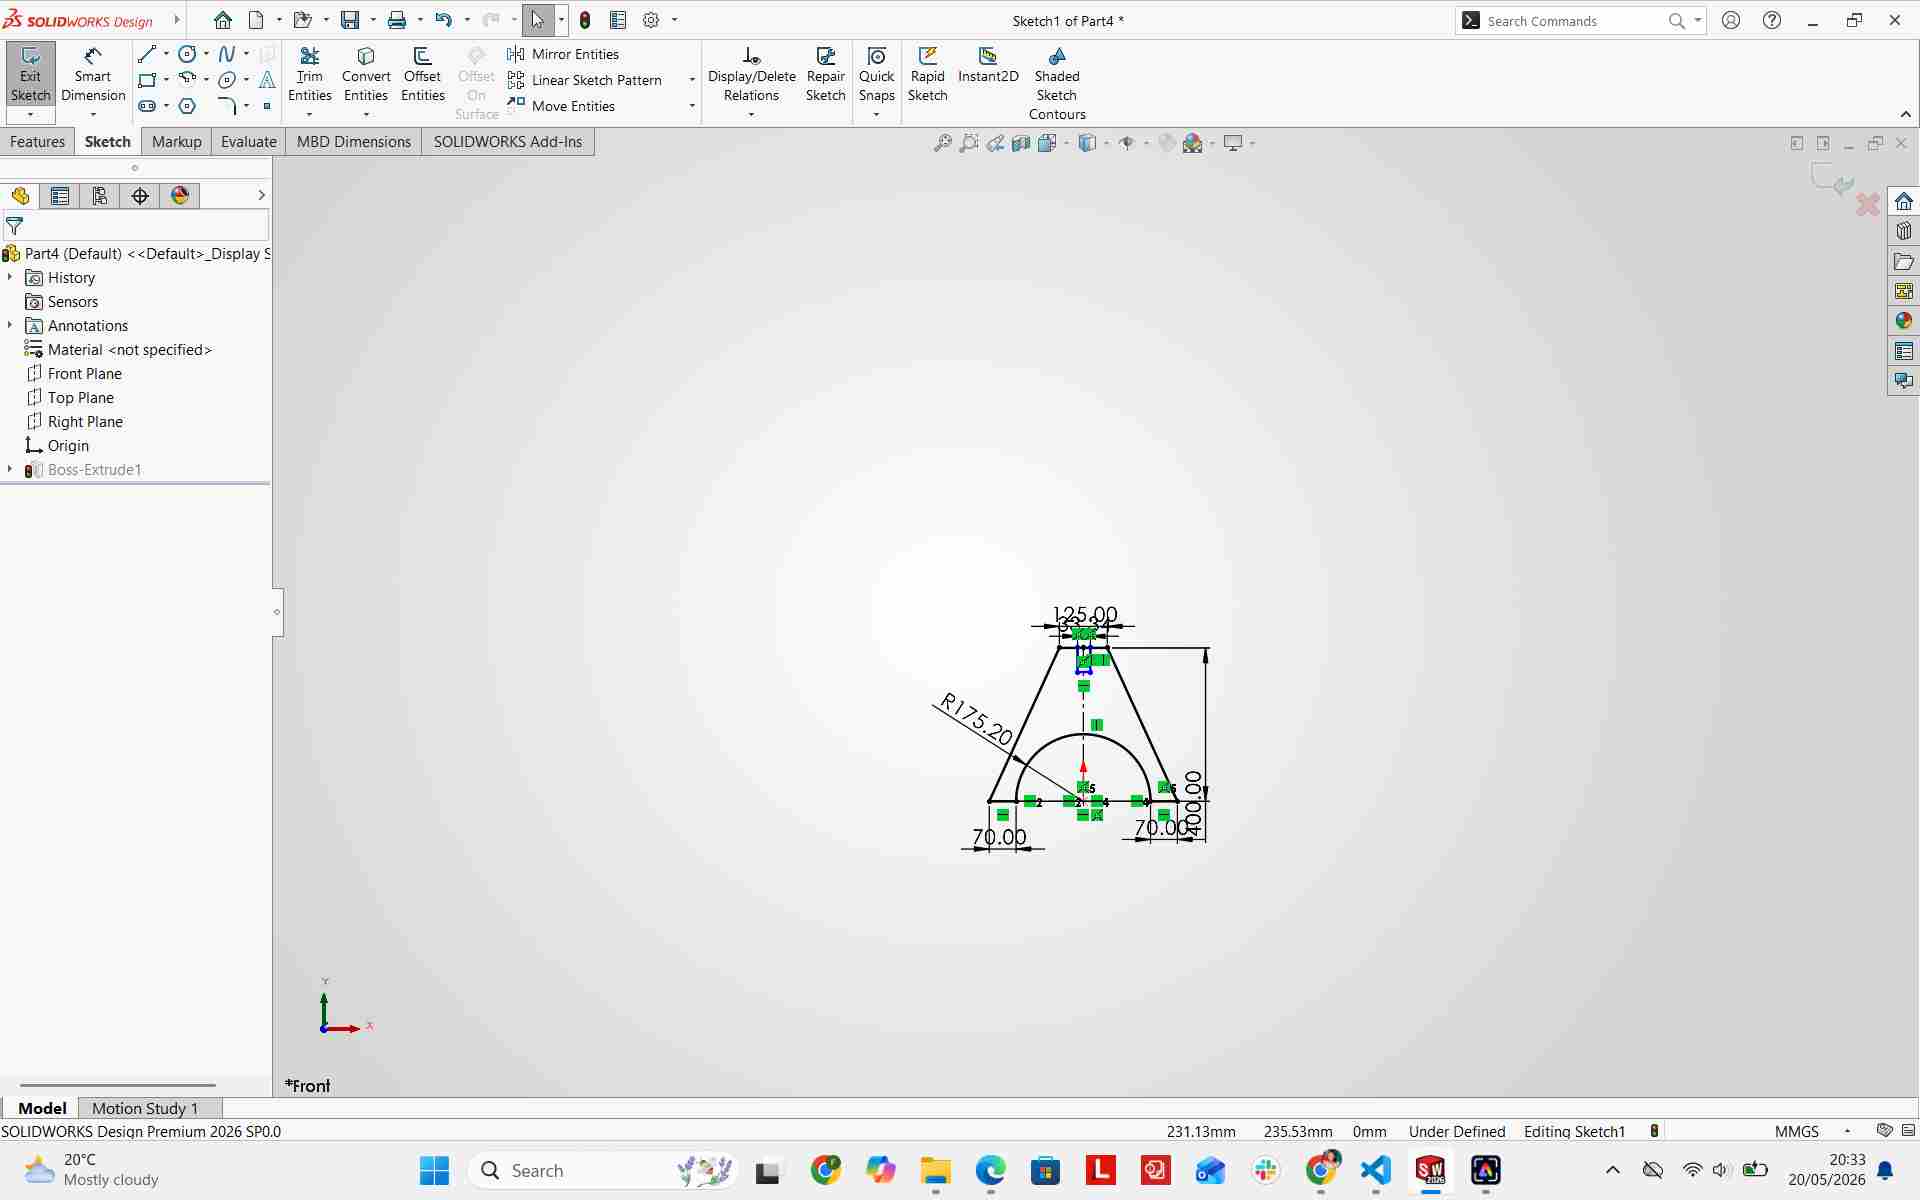This screenshot has height=1200, width=1920.
Task: Open the DisplayManager tab
Action: (180, 196)
